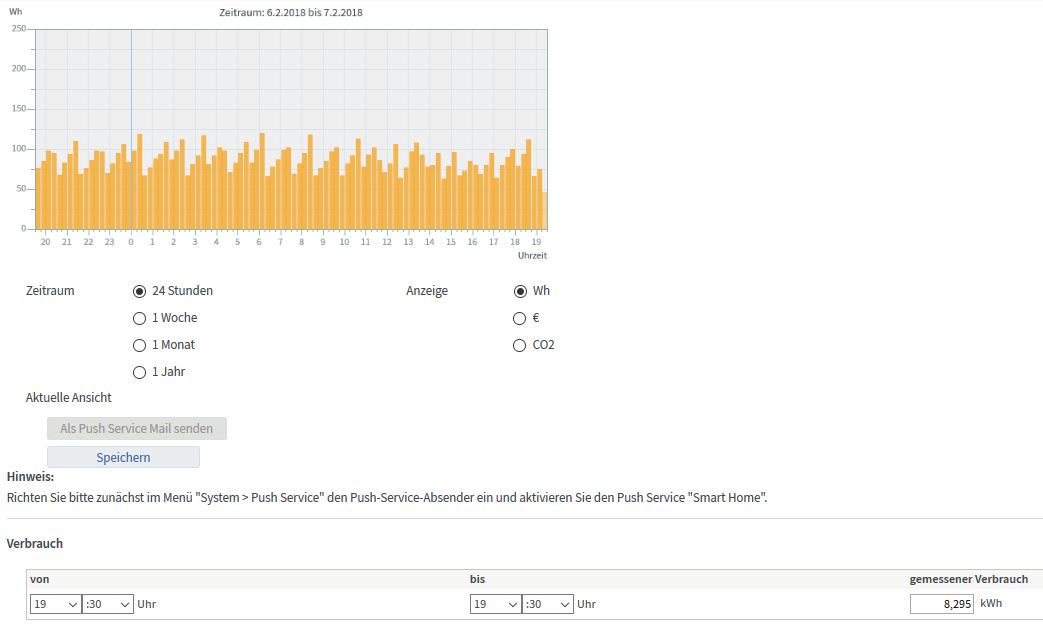Expand the 'bis' hour dropdown
The height and width of the screenshot is (626, 1043).
point(495,604)
